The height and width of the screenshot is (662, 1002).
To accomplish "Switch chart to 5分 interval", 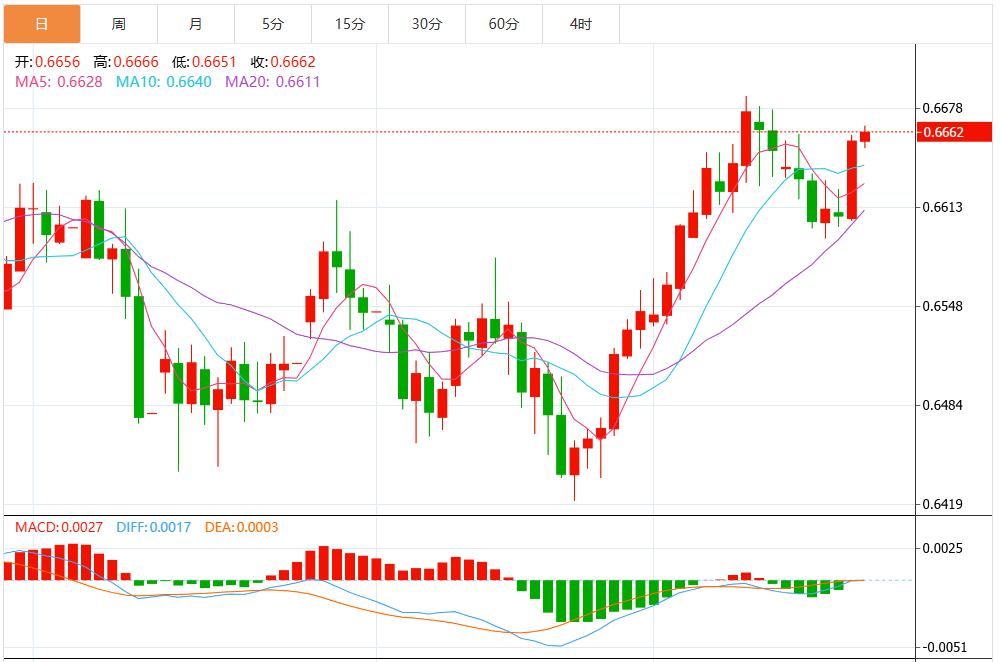I will 273,24.
